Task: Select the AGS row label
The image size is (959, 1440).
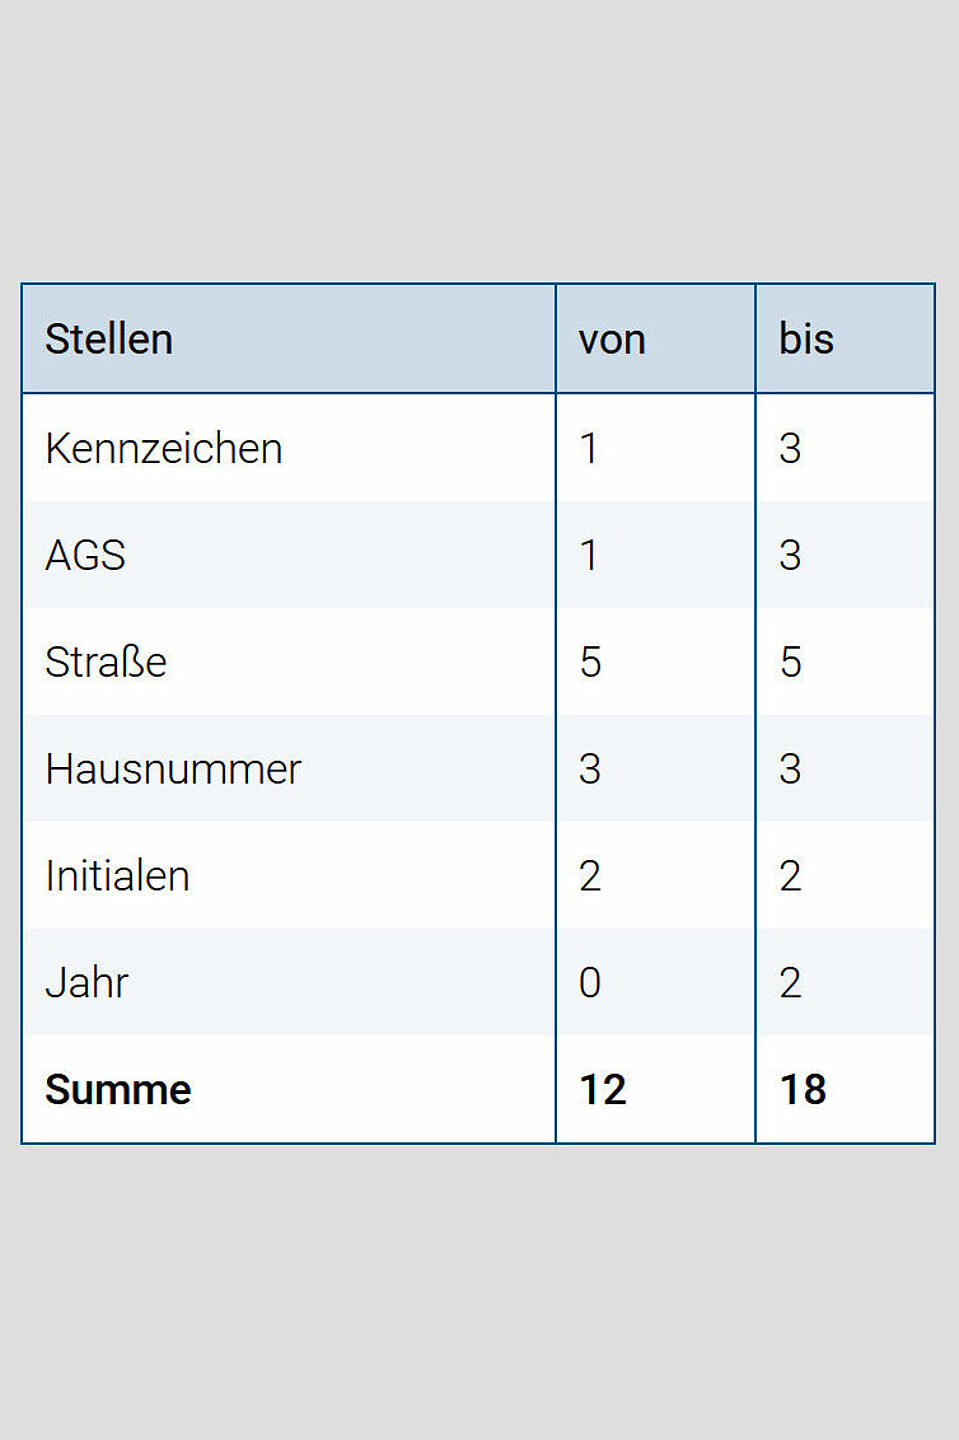Action: point(86,555)
